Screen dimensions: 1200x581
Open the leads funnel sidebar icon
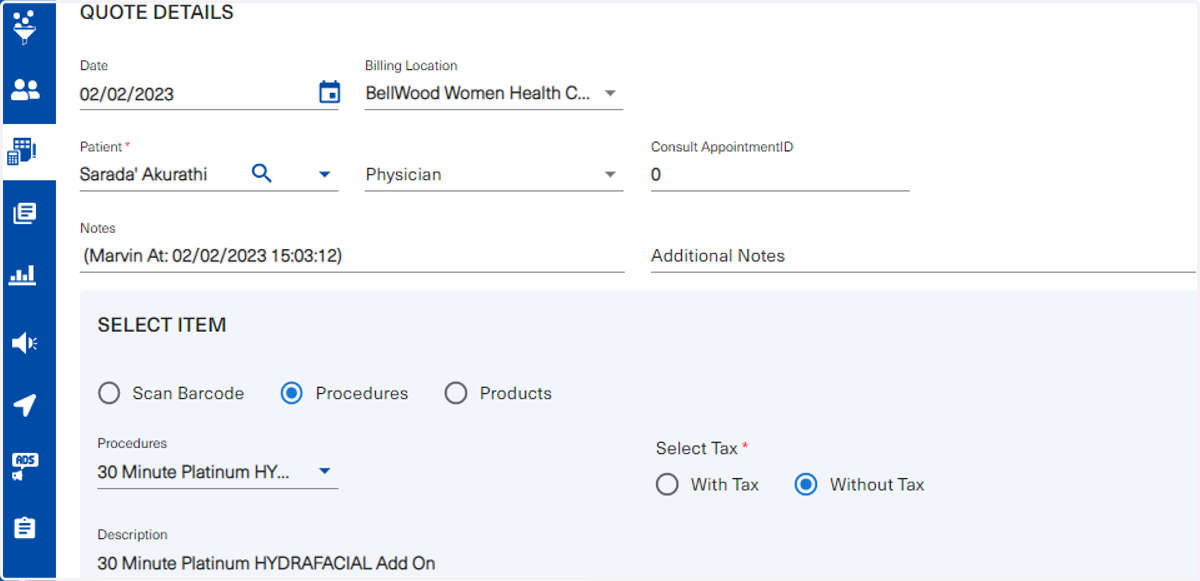(x=25, y=27)
